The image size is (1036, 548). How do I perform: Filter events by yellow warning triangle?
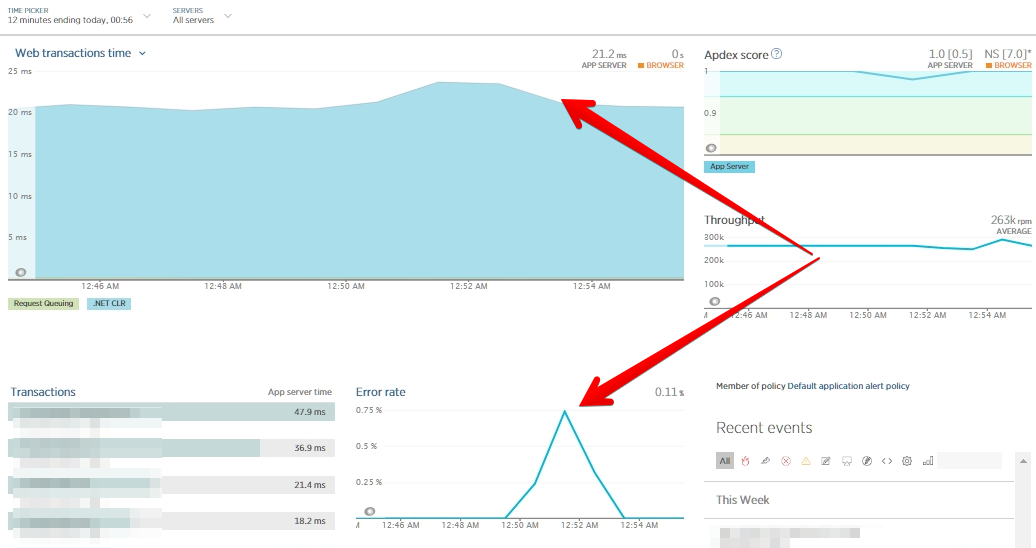[x=806, y=461]
